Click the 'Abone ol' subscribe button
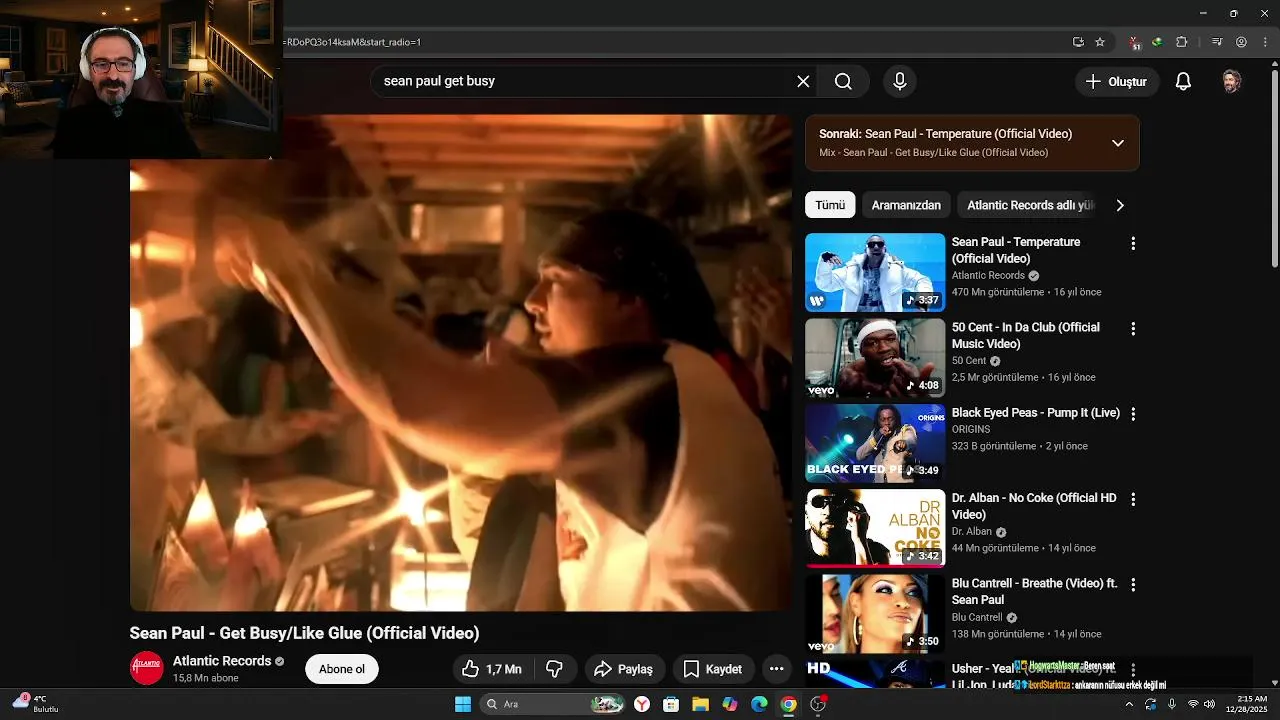 click(342, 669)
